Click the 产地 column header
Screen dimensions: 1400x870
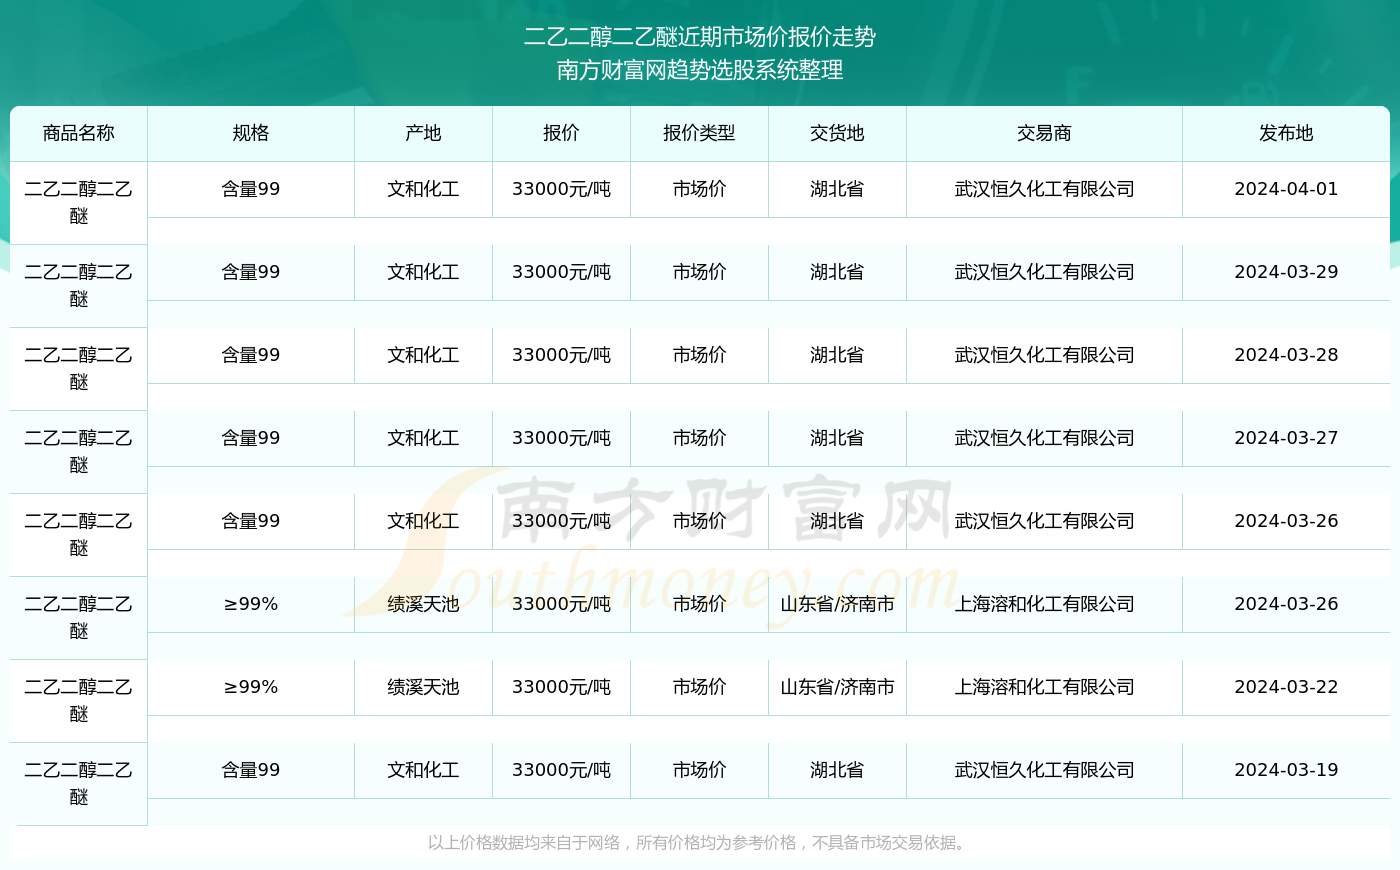click(x=423, y=133)
